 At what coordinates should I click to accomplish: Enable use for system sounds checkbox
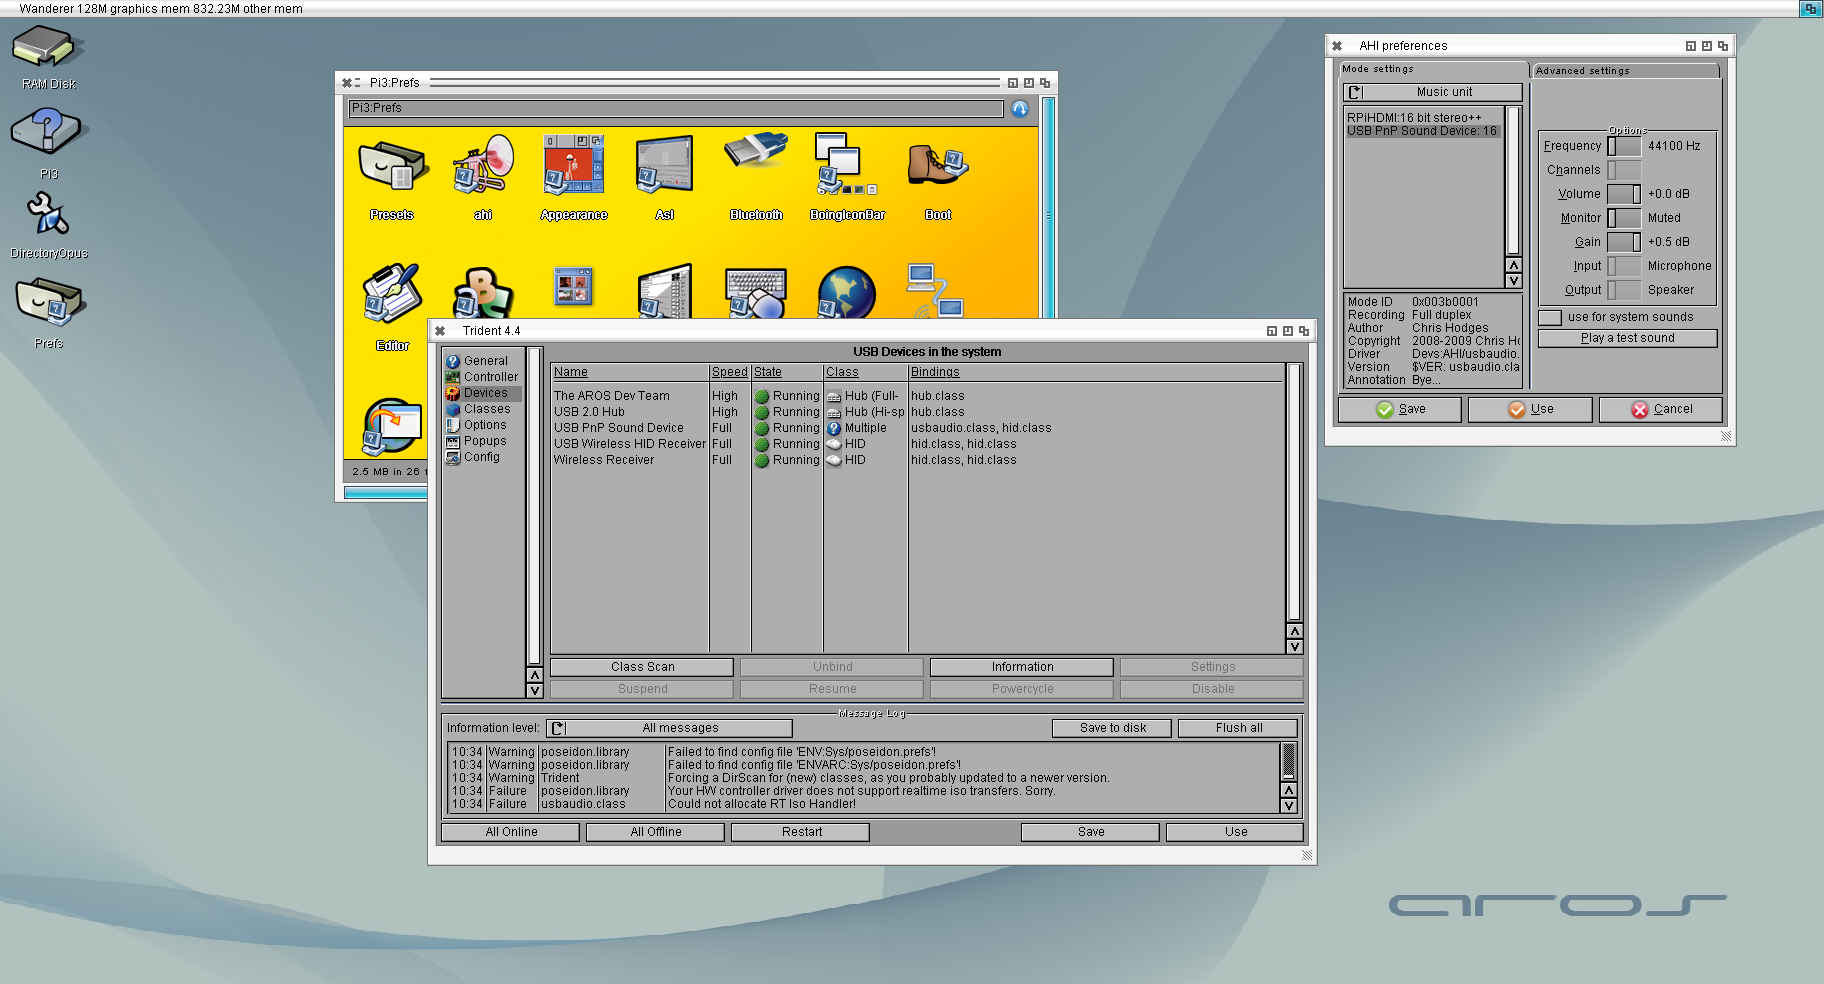[x=1550, y=317]
